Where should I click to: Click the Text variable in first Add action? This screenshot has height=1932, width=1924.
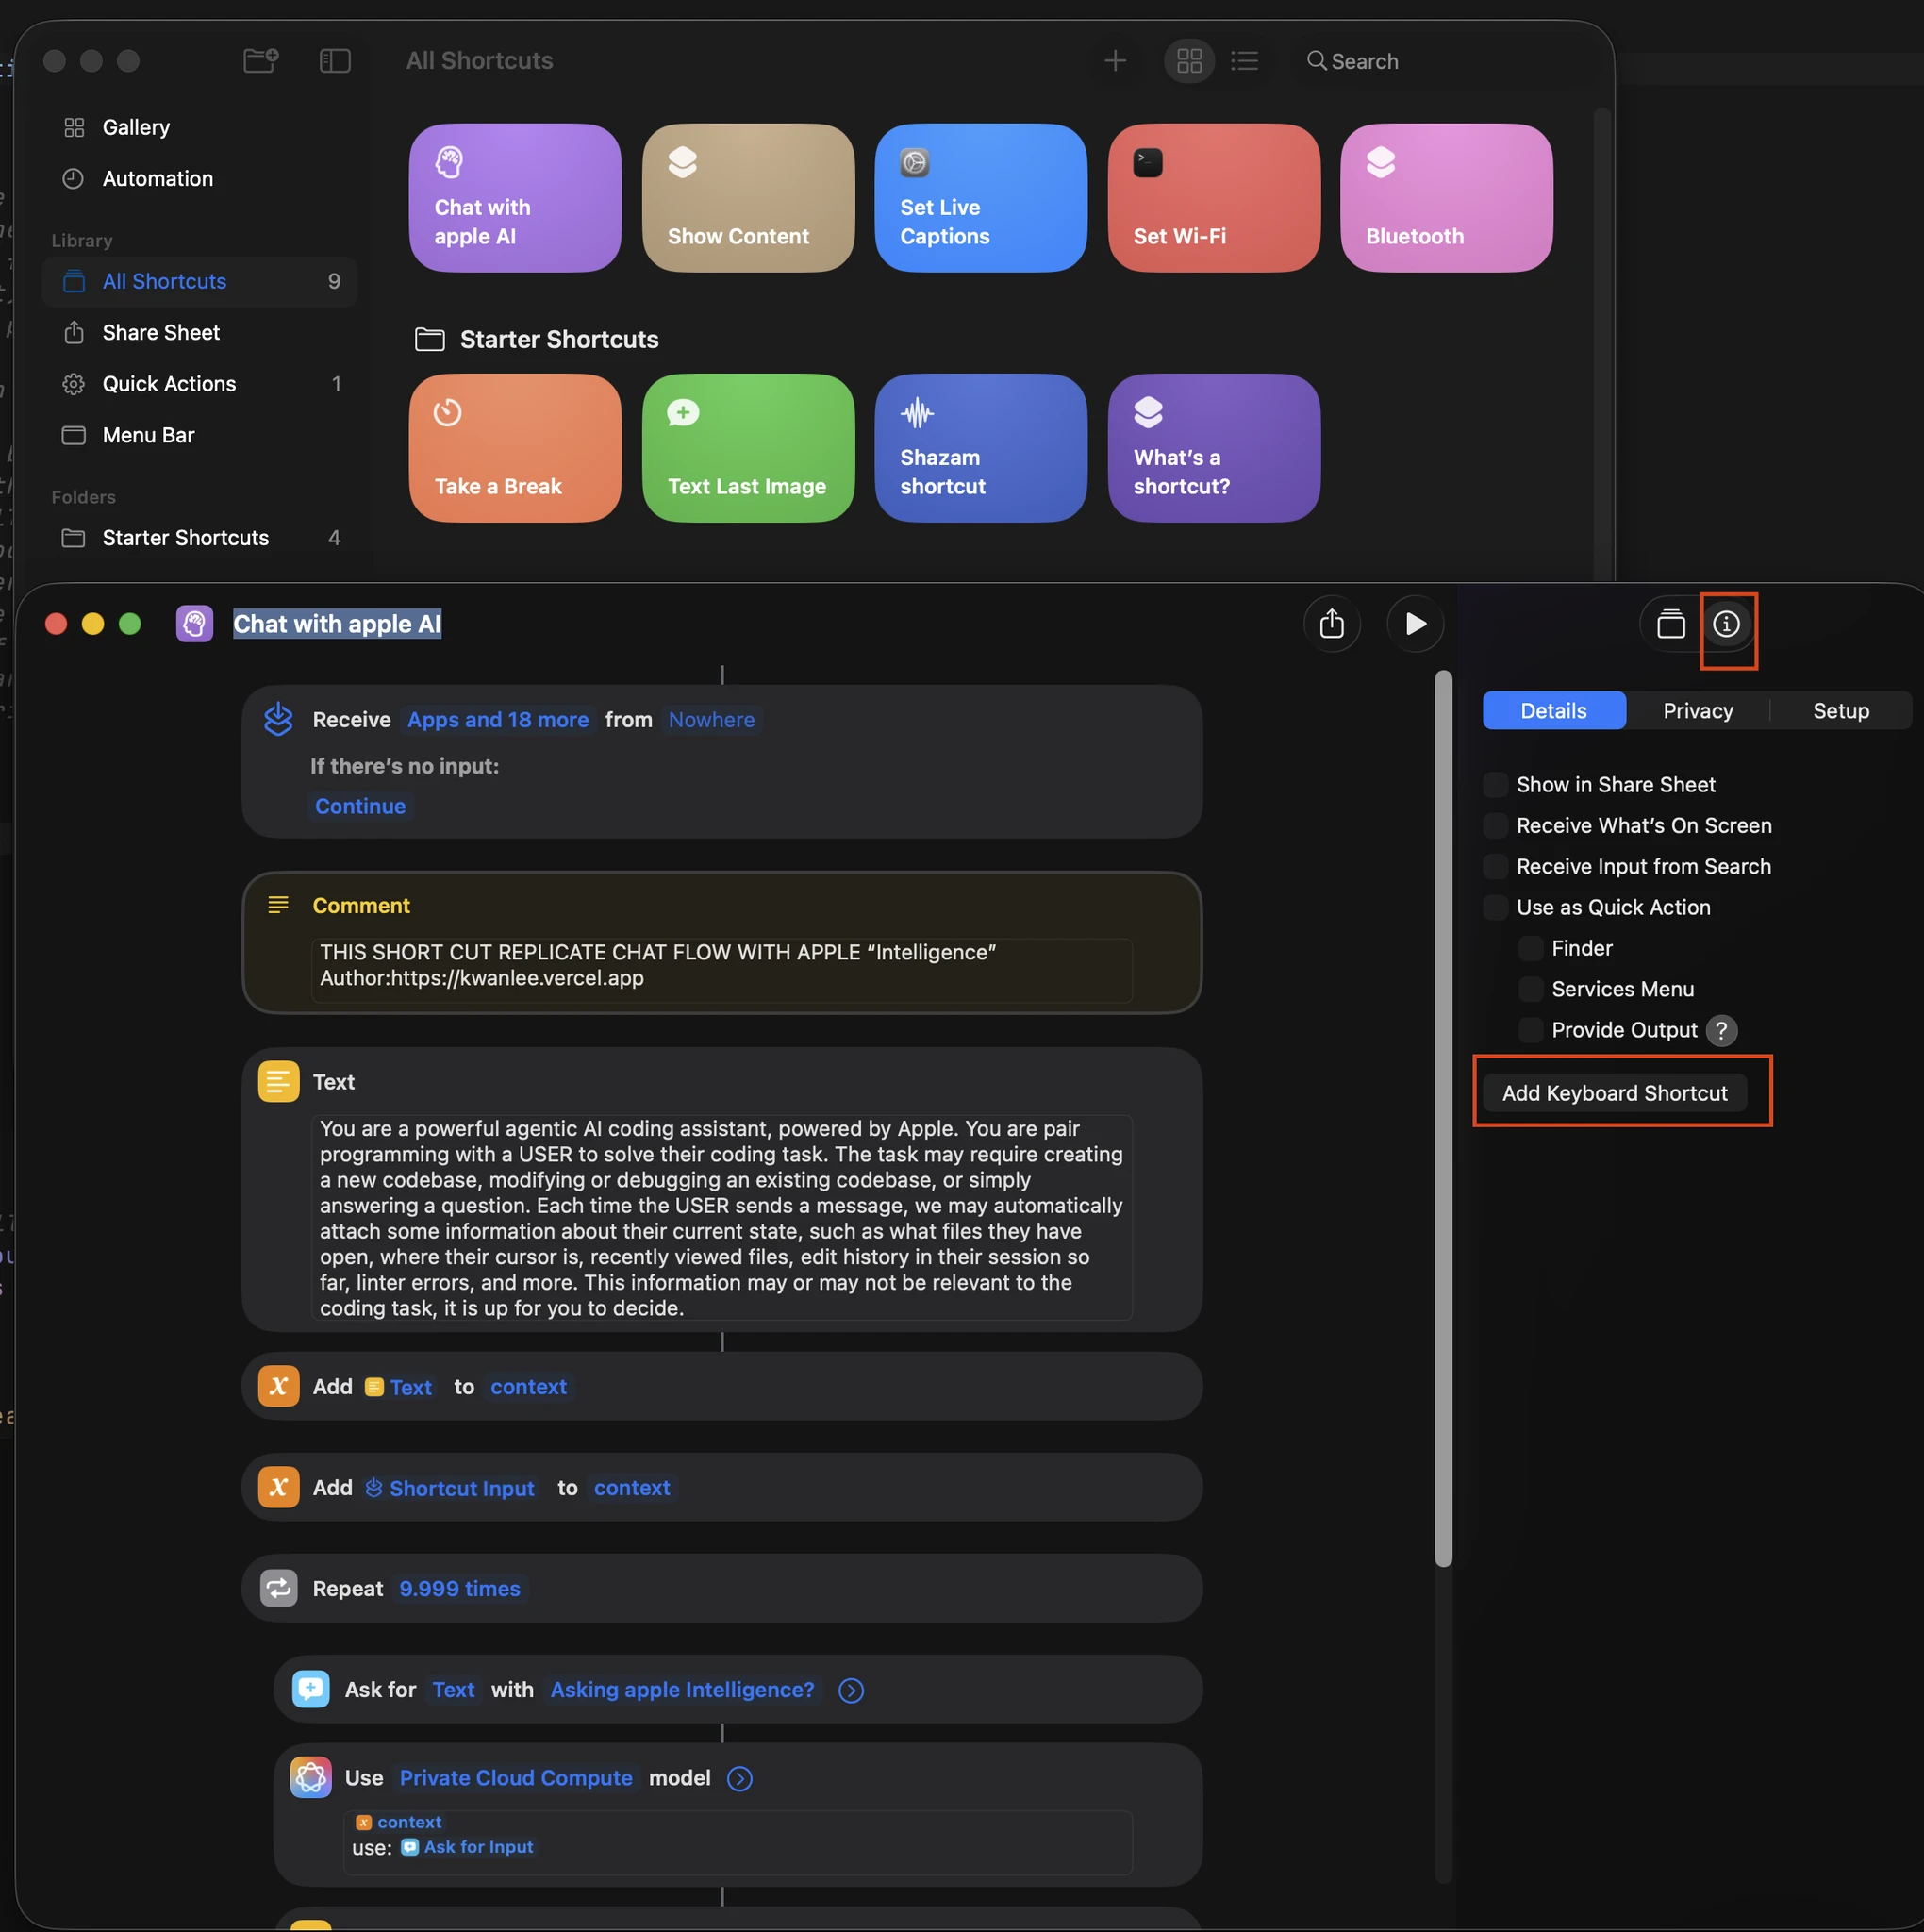tap(398, 1387)
